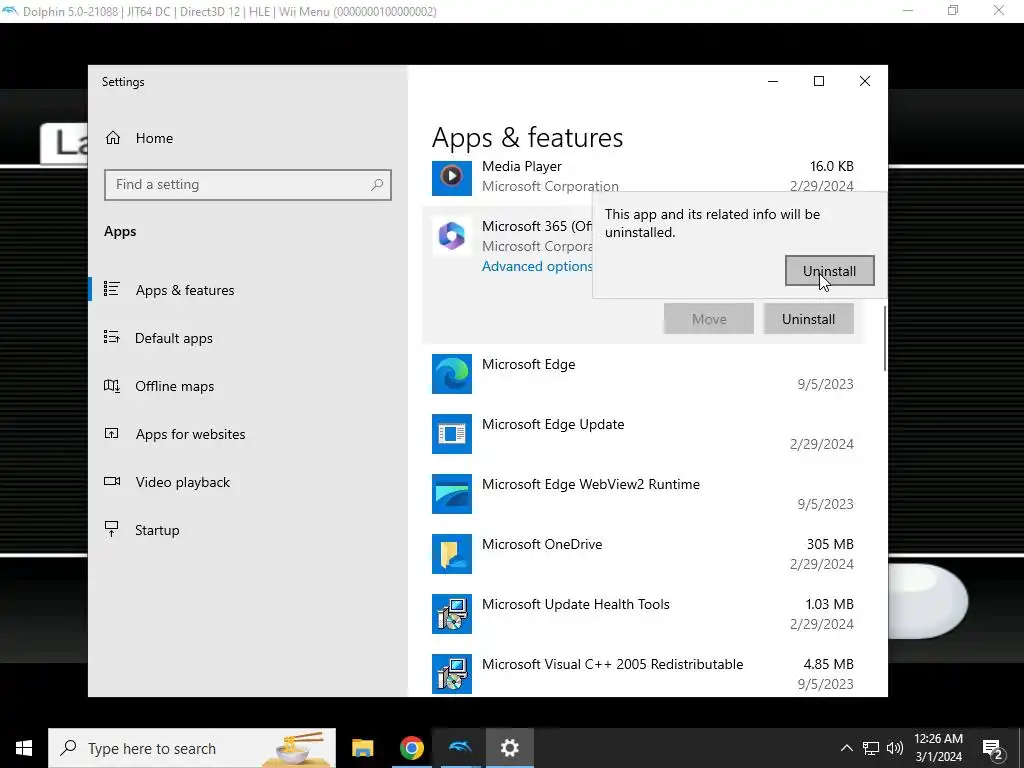This screenshot has width=1024, height=768.
Task: Click the taskbar clock showing 12:26 AM
Action: coord(938,748)
